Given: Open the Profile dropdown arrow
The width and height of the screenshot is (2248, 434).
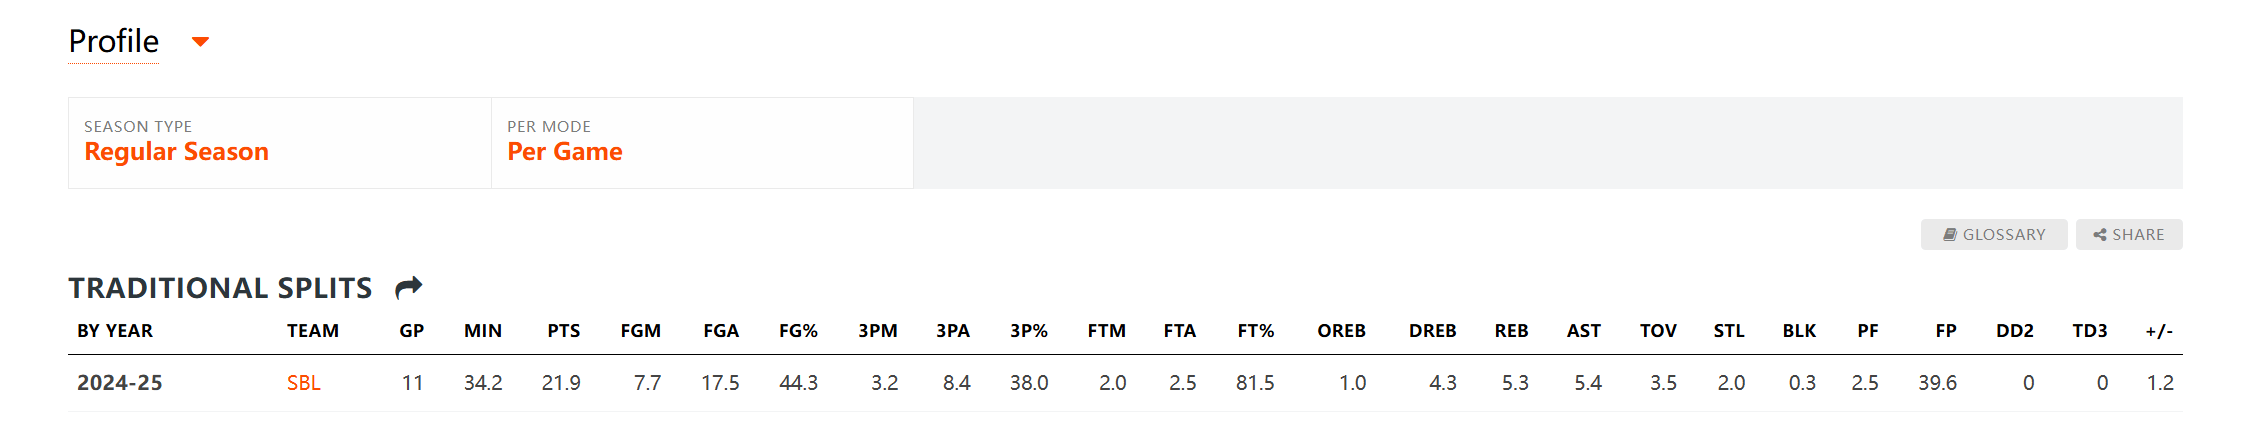Looking at the screenshot, I should coord(200,42).
